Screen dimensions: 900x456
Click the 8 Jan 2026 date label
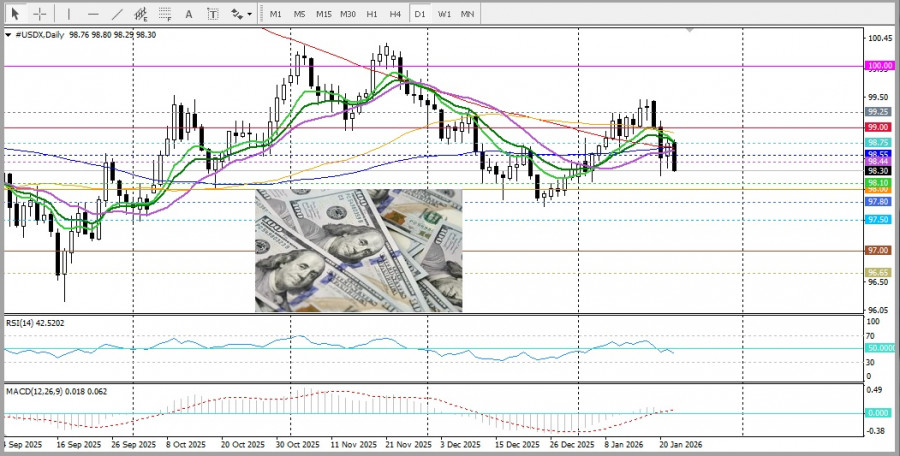click(x=625, y=445)
